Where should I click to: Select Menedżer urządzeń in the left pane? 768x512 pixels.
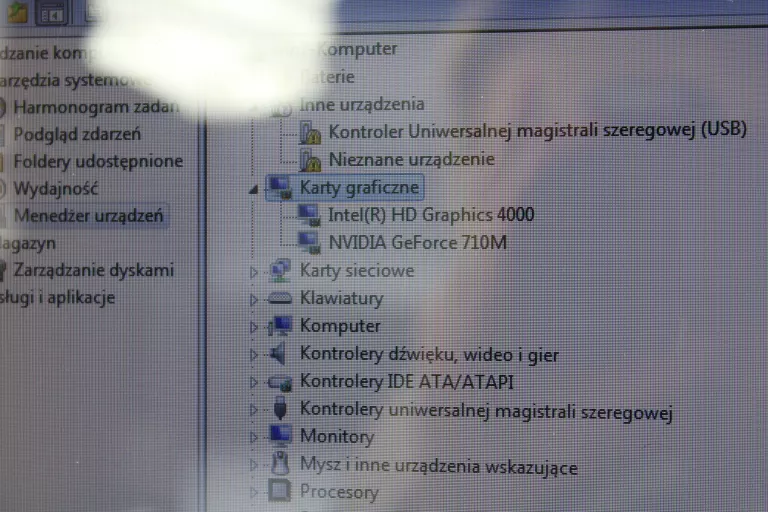click(x=89, y=216)
